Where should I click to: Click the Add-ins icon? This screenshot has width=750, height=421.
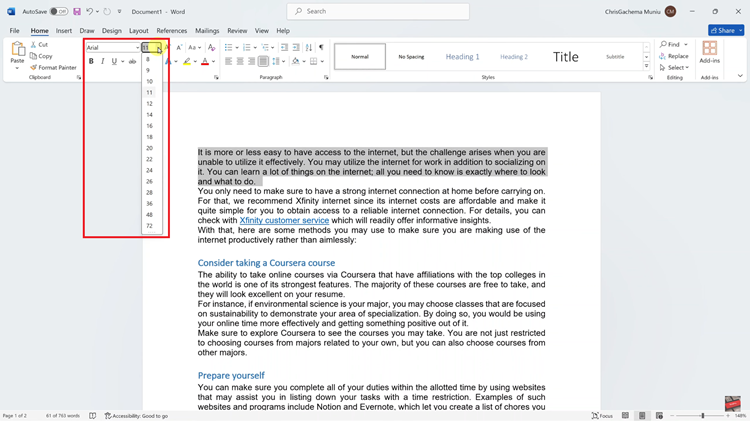[x=709, y=48]
